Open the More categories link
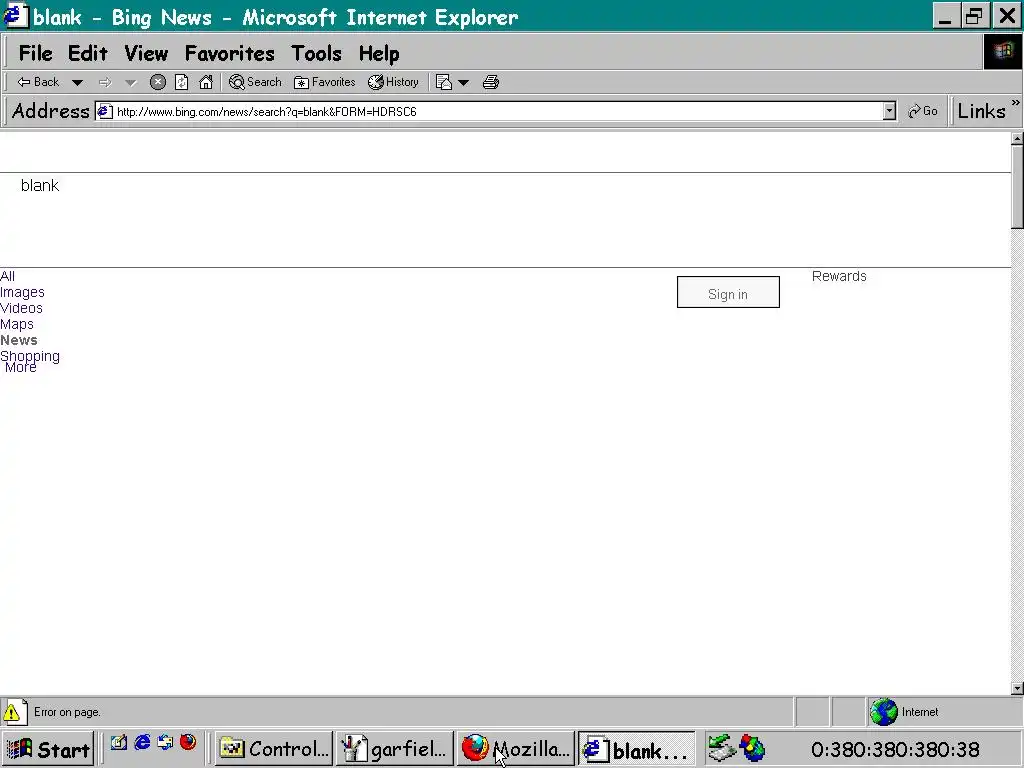The height and width of the screenshot is (768, 1024). [20, 368]
